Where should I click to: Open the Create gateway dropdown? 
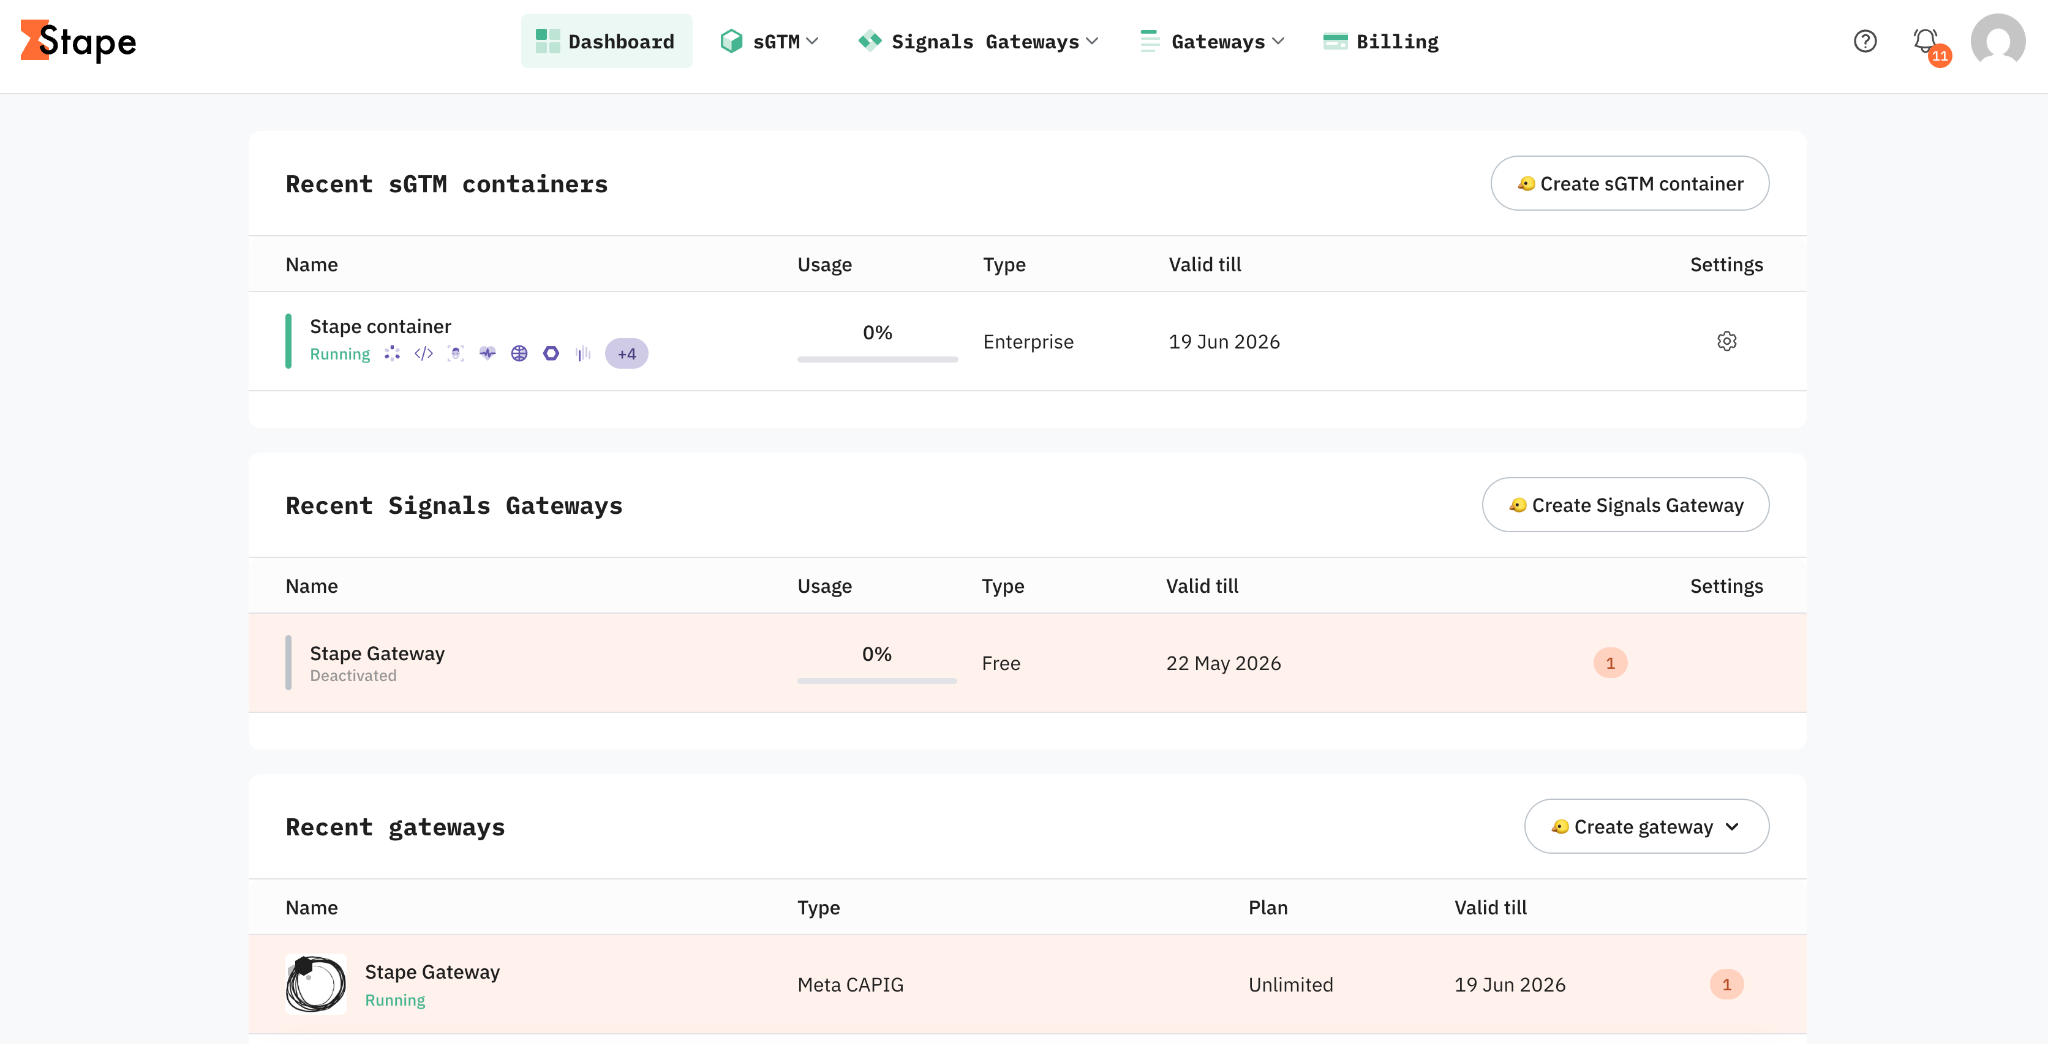pos(1646,826)
